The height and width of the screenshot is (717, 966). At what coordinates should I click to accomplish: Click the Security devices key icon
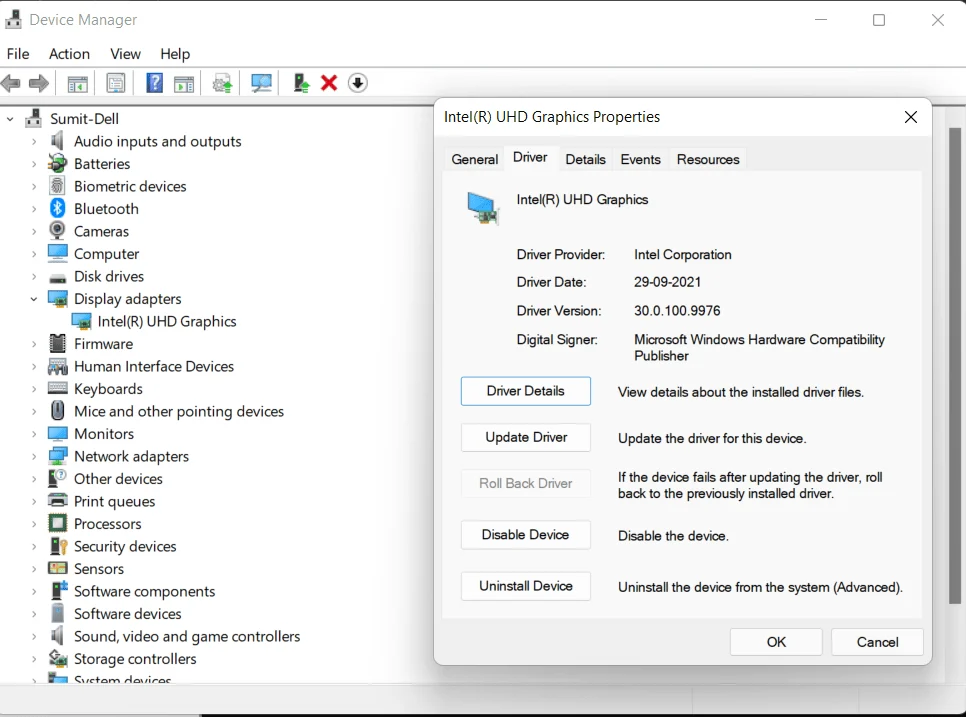click(x=58, y=546)
